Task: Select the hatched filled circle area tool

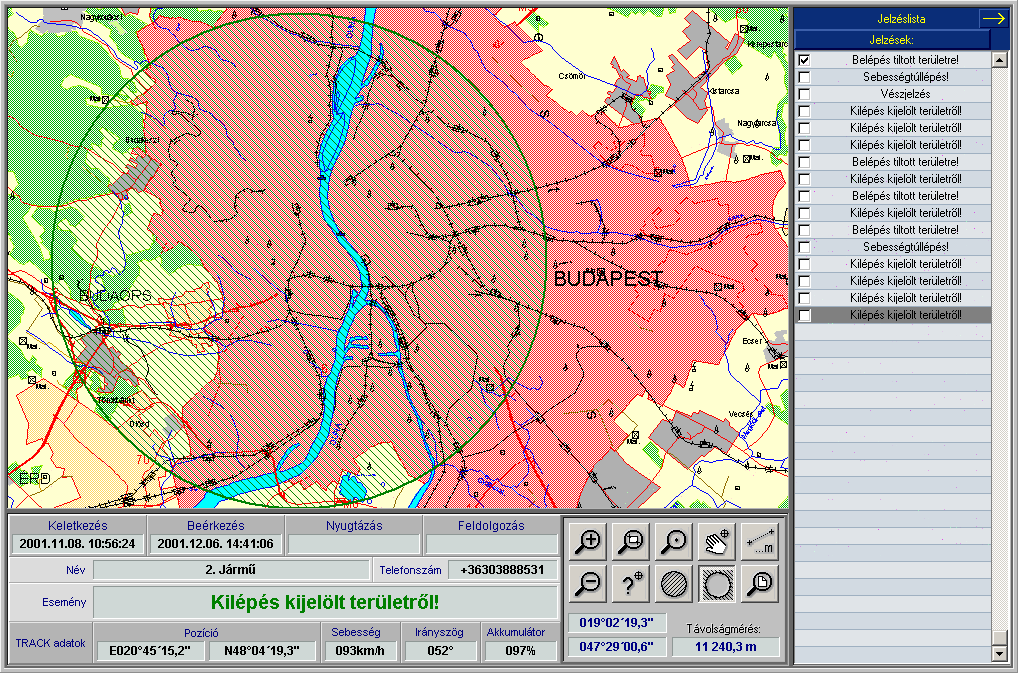Action: (674, 584)
